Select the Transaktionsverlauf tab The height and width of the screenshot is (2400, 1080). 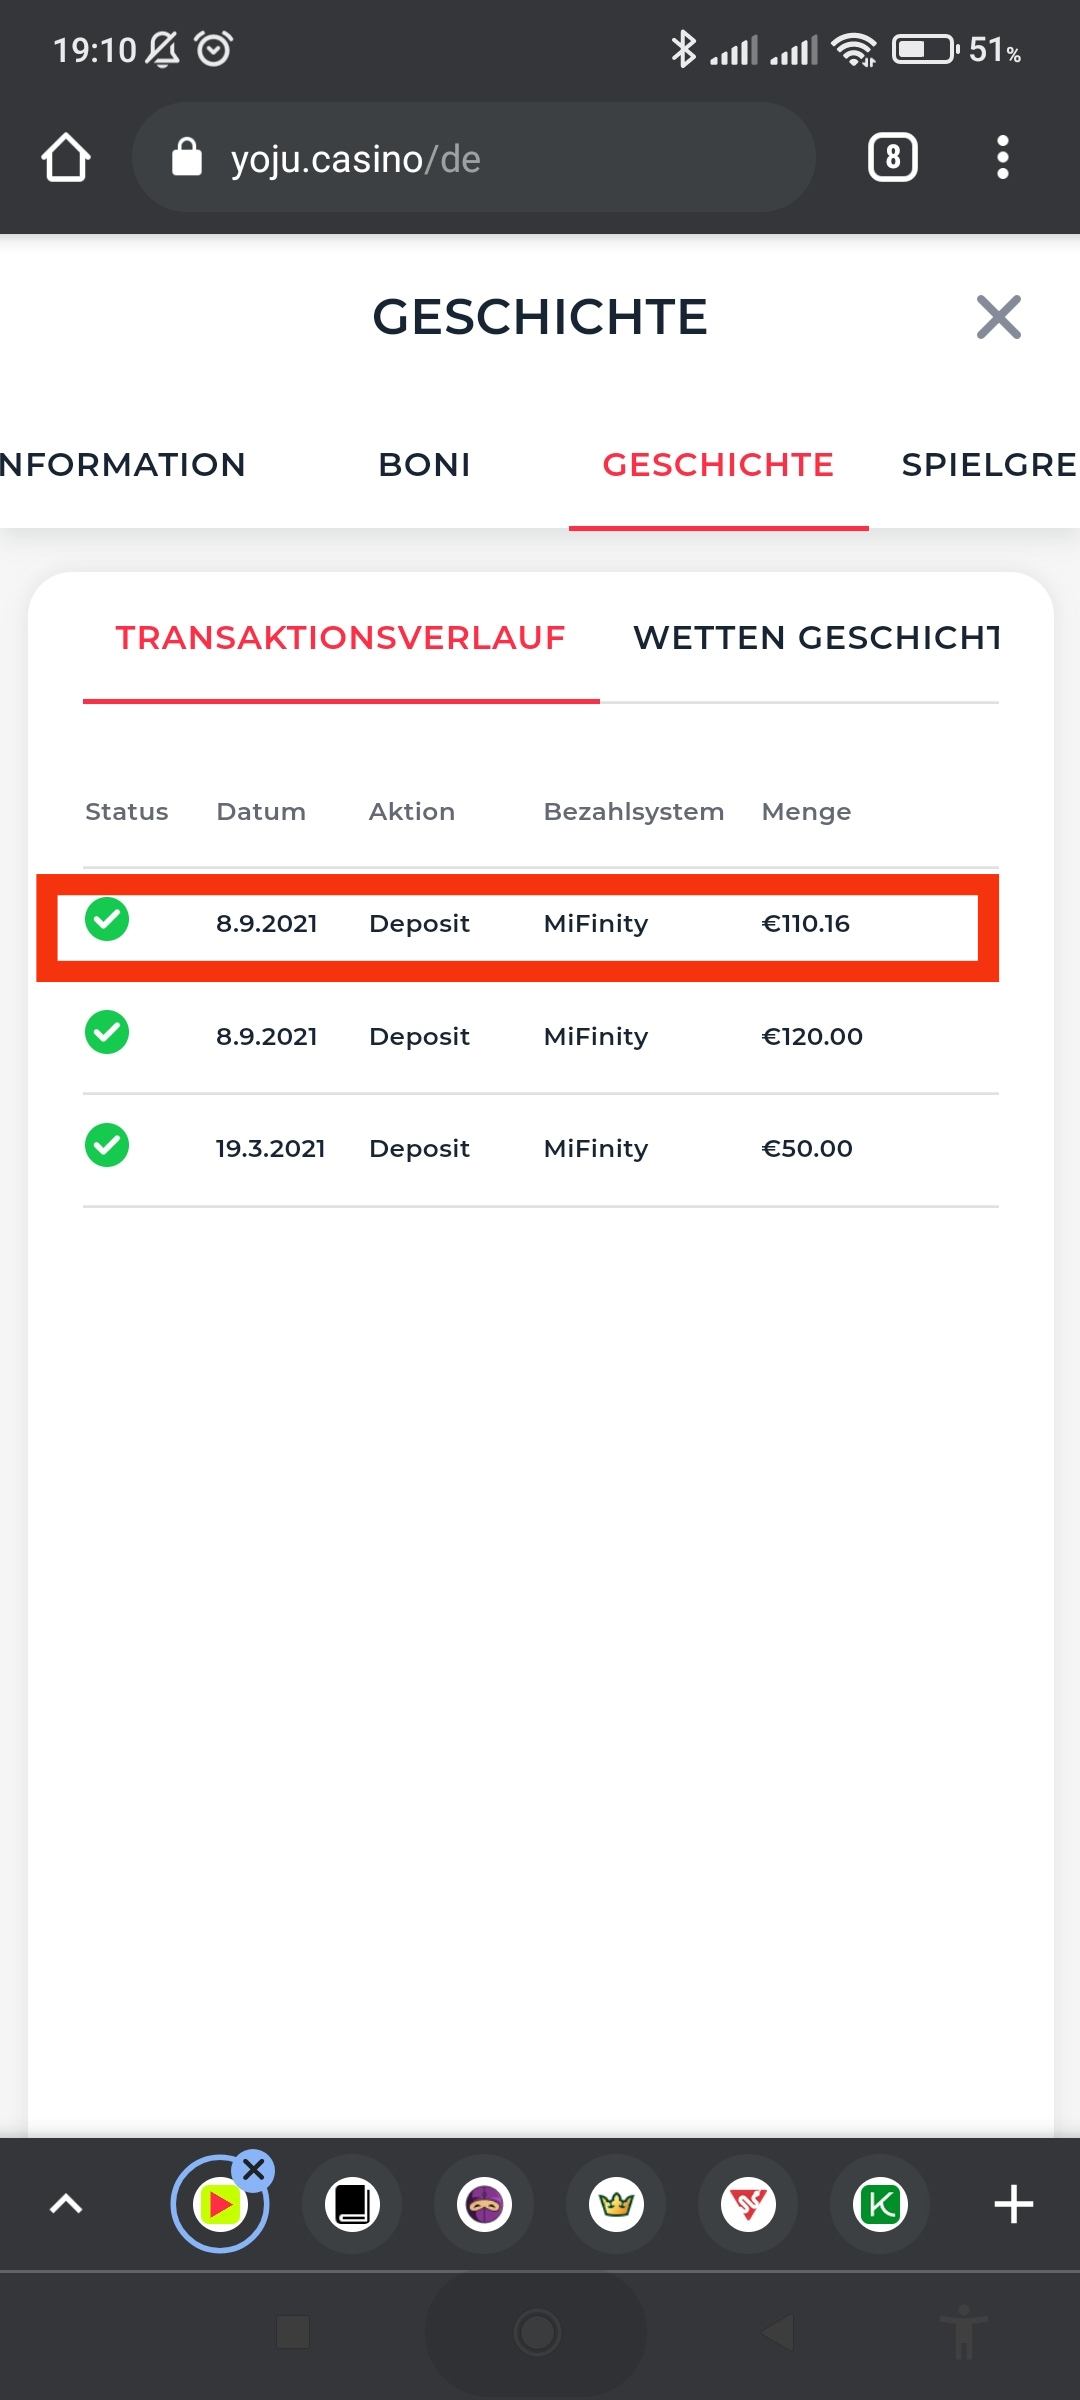(x=340, y=638)
